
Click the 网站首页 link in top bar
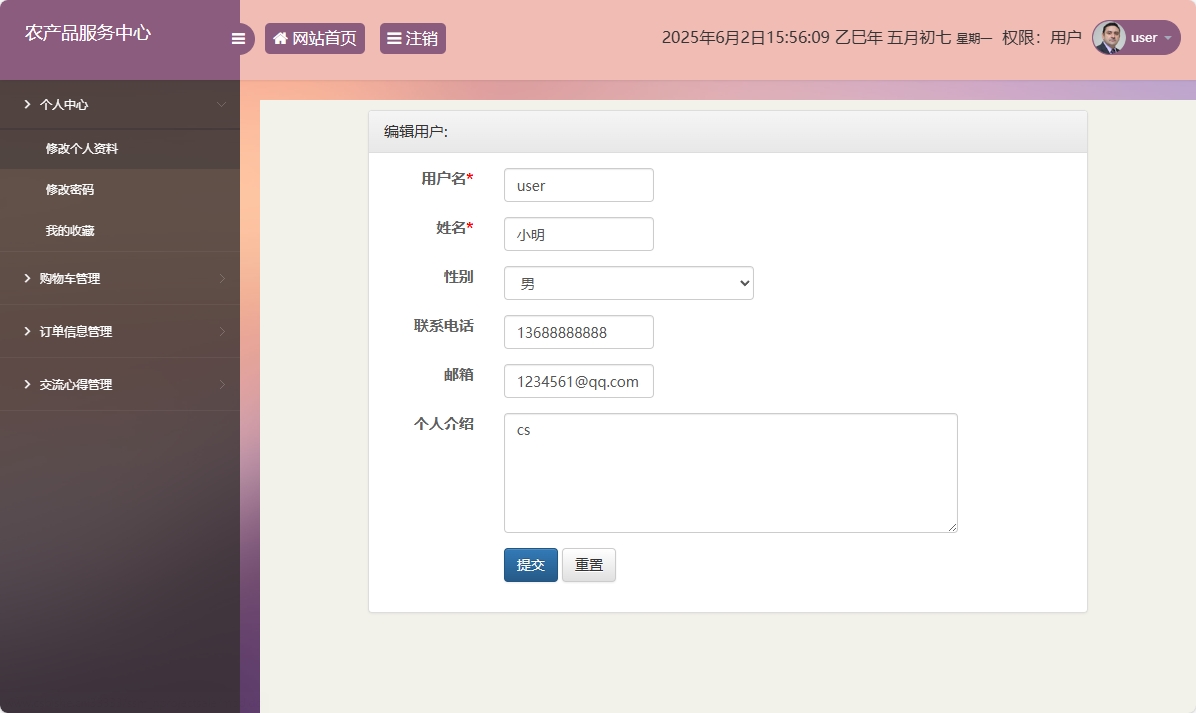pos(315,39)
